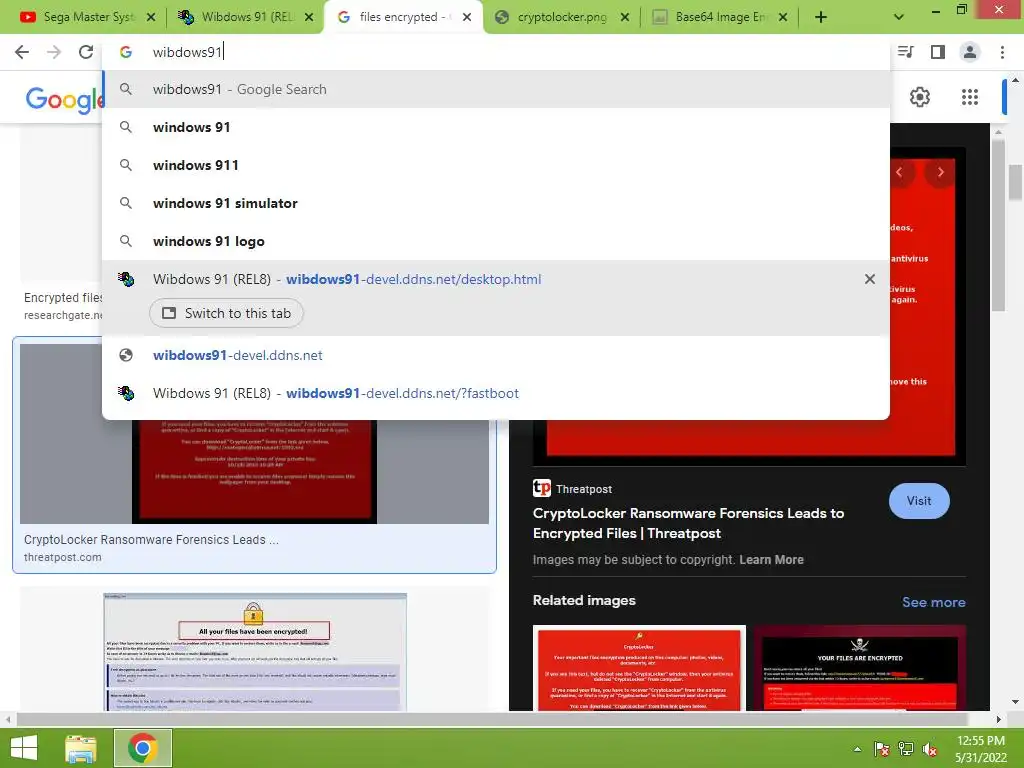The image size is (1024, 768).
Task: Close the Sega Master System tab
Action: click(151, 17)
